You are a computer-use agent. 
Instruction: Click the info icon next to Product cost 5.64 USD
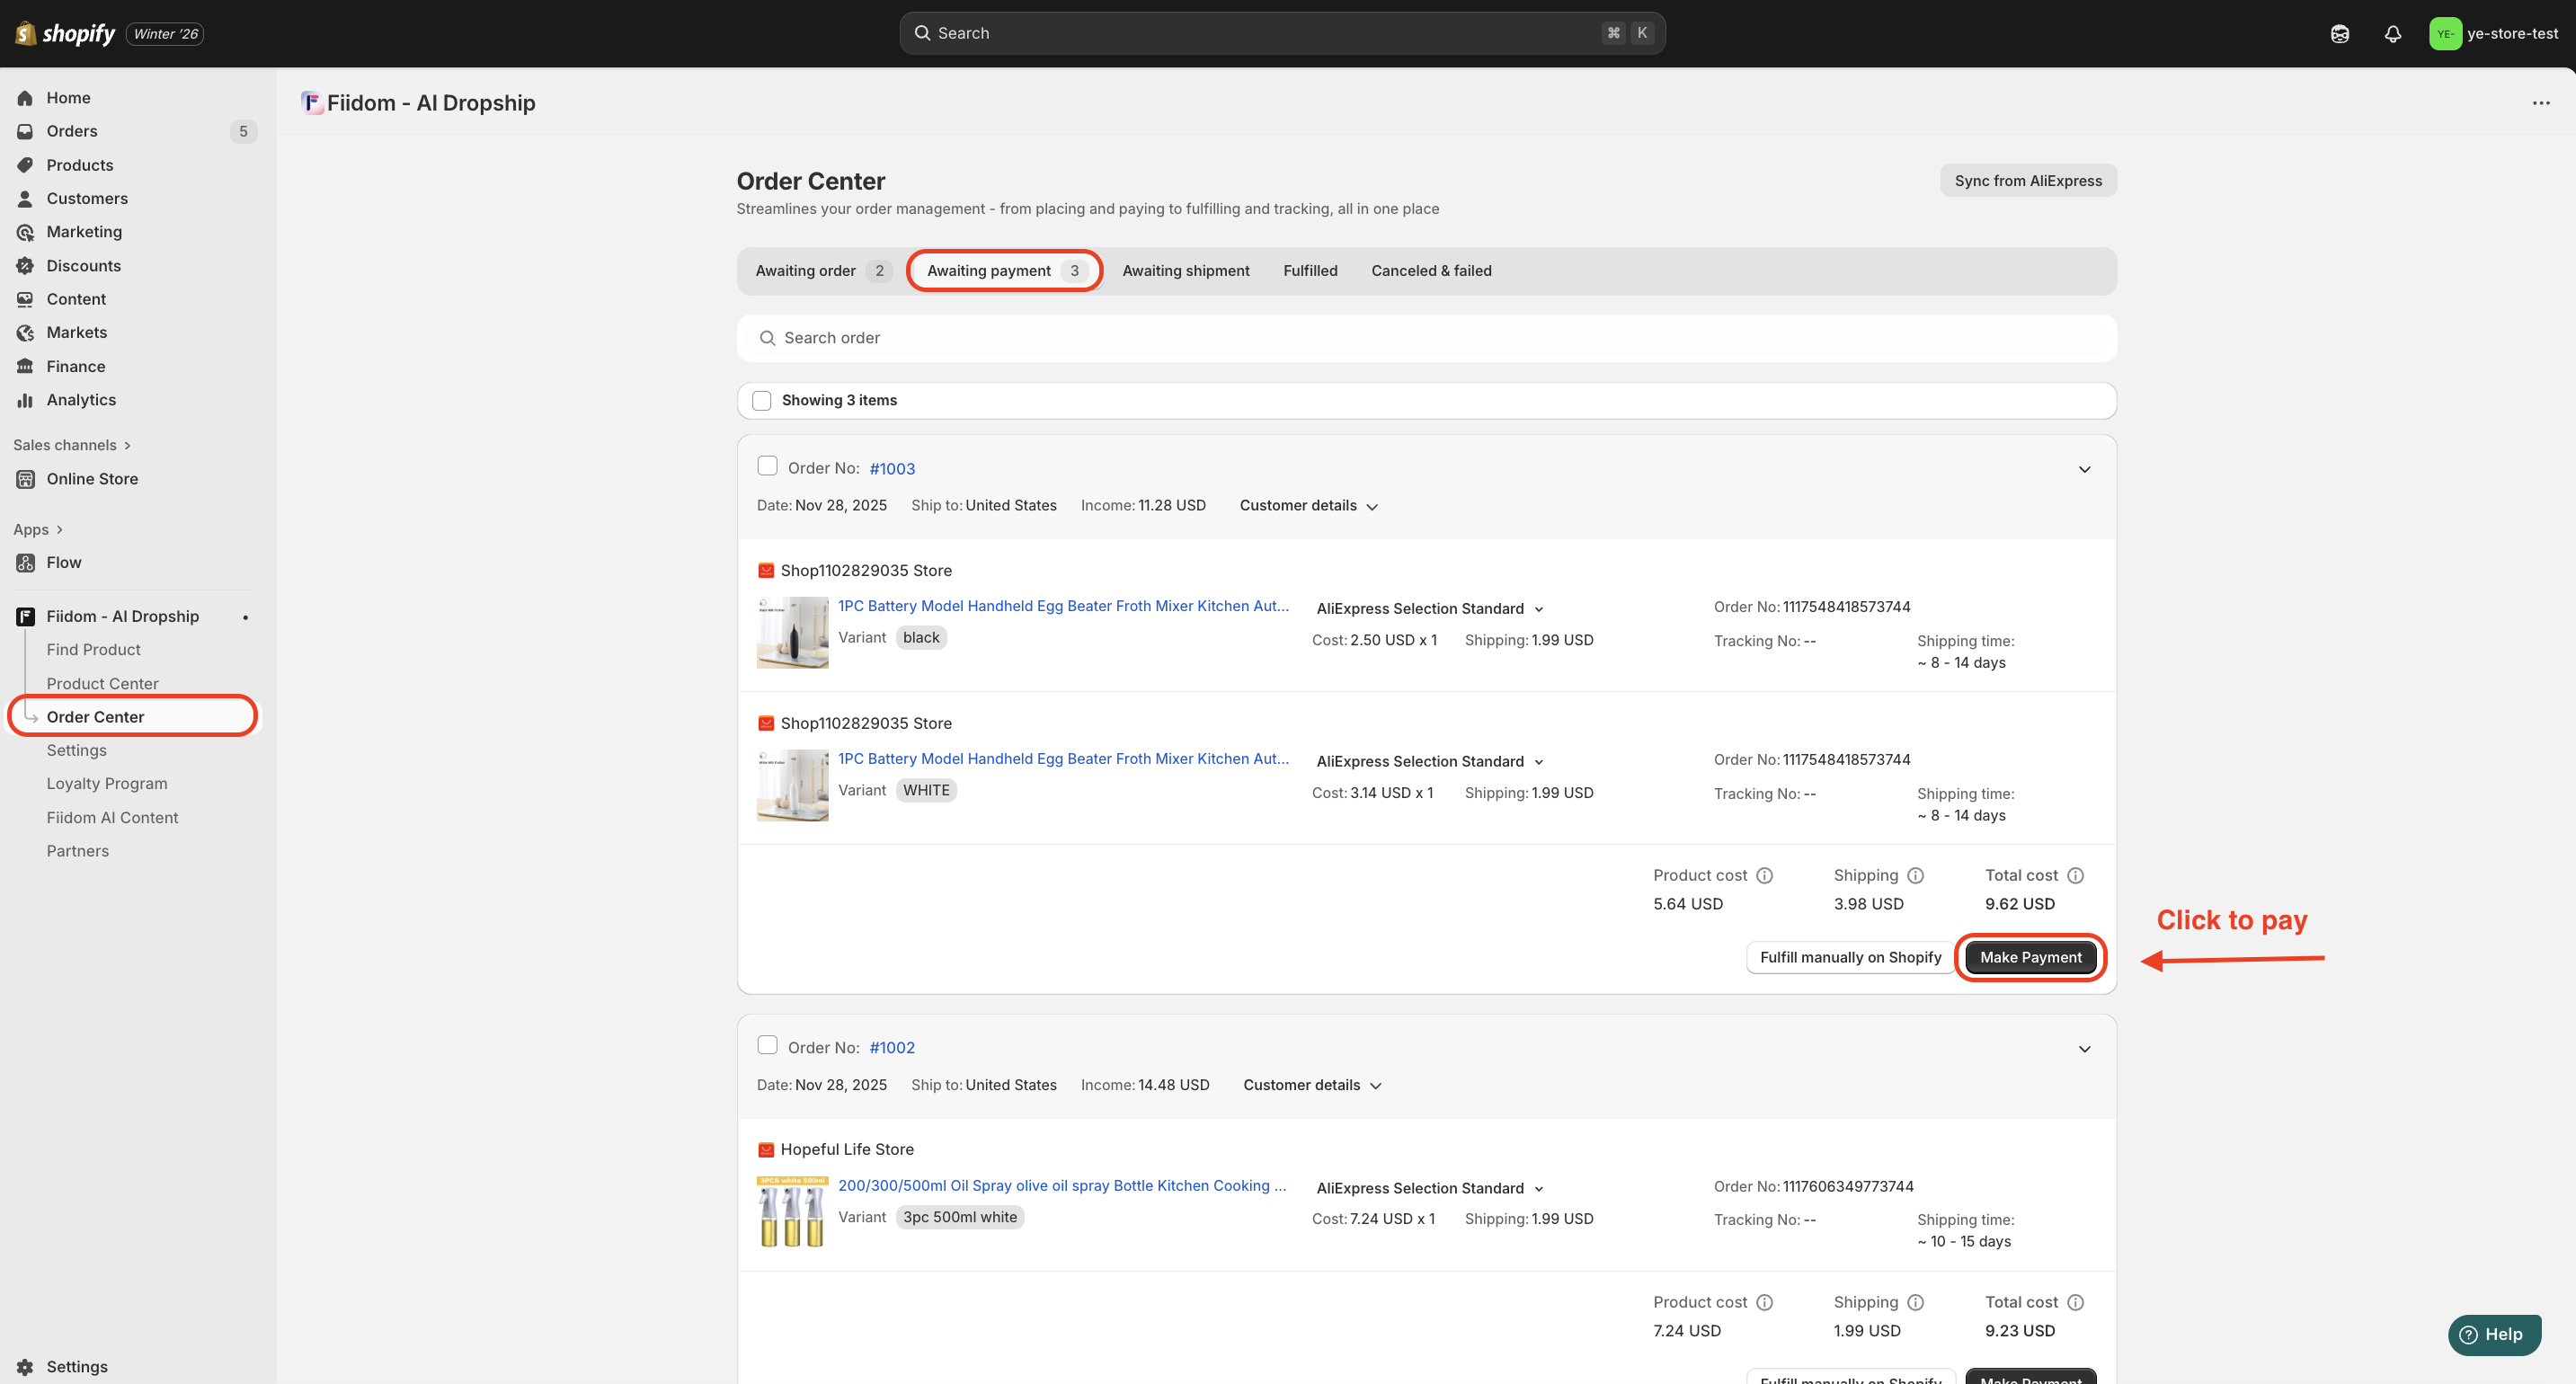(x=1764, y=876)
